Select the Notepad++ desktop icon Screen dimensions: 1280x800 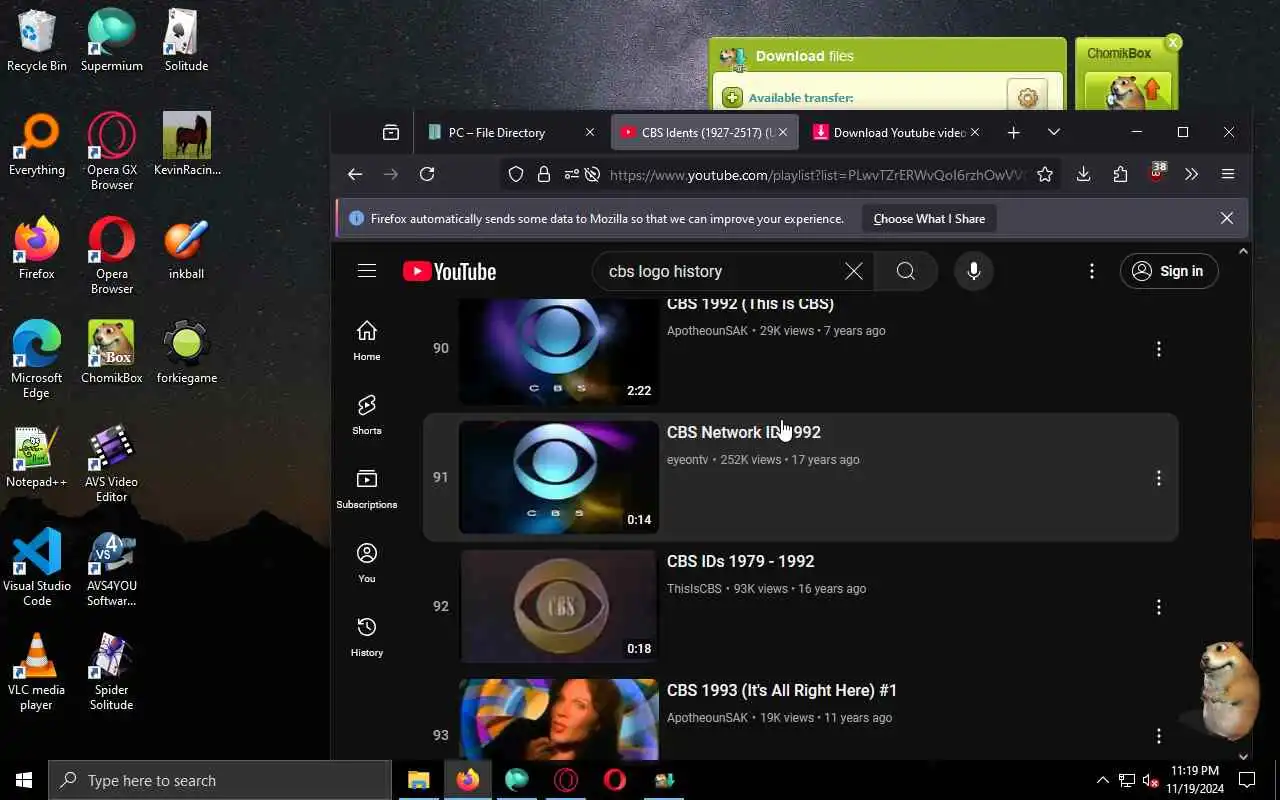tap(37, 458)
